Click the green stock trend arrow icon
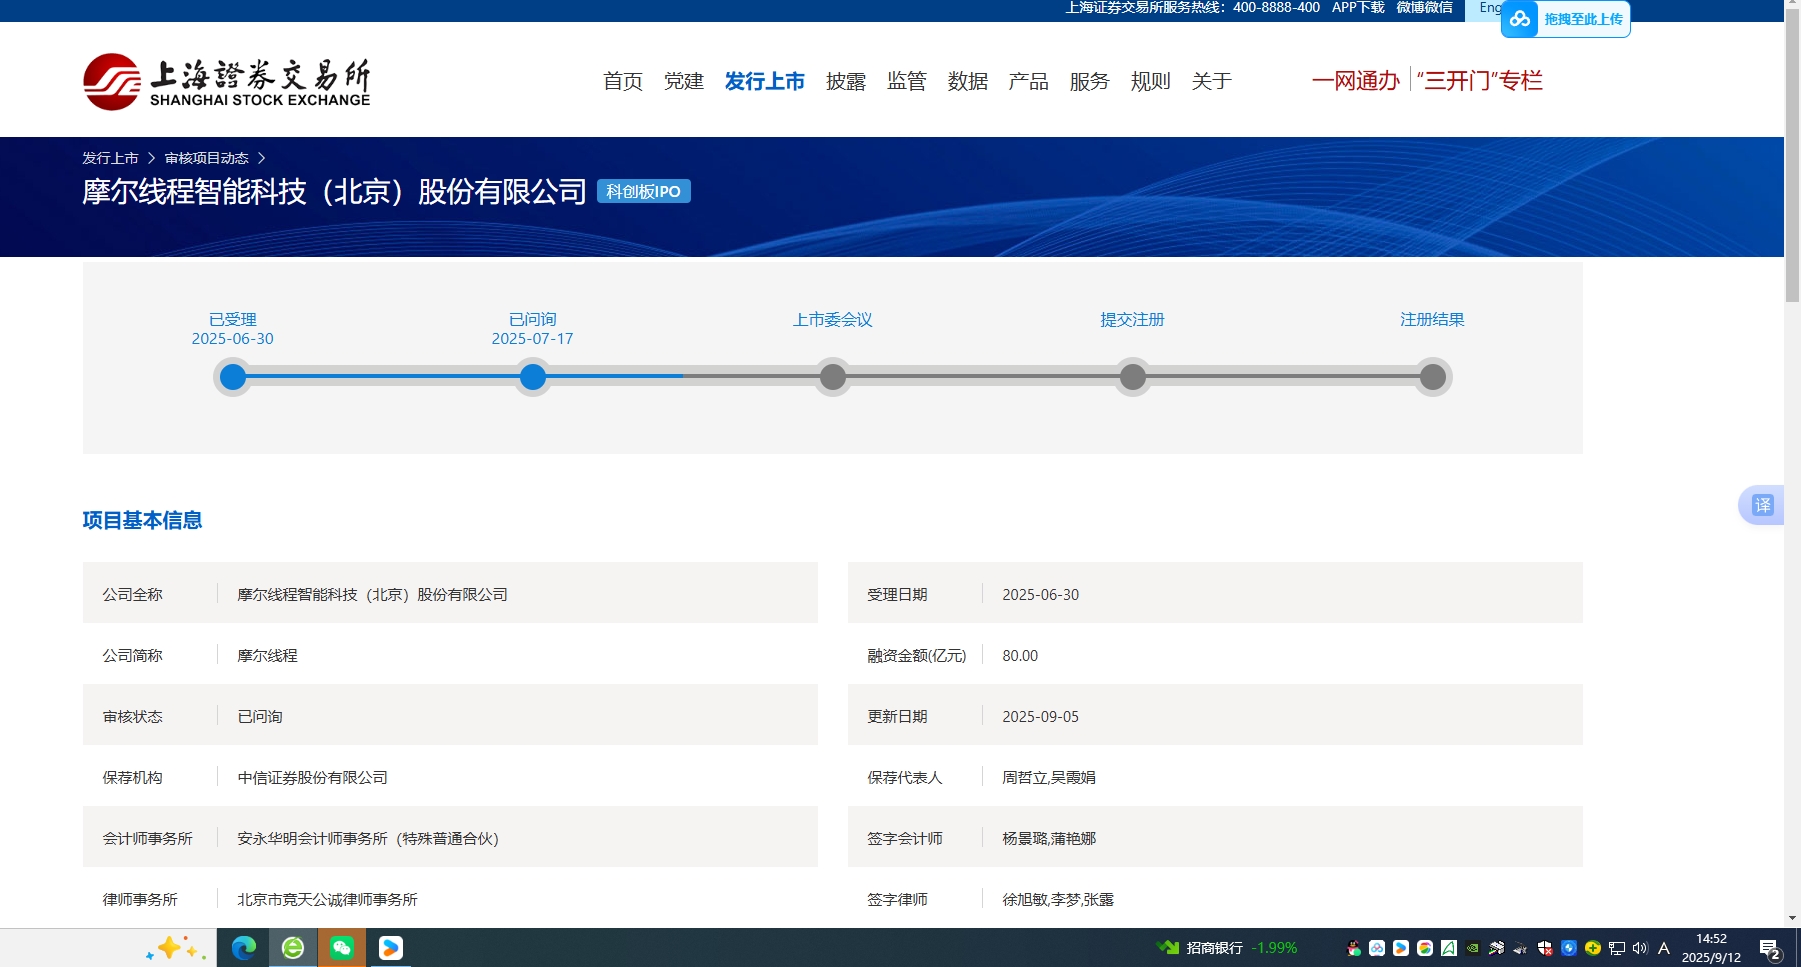 pyautogui.click(x=1168, y=947)
